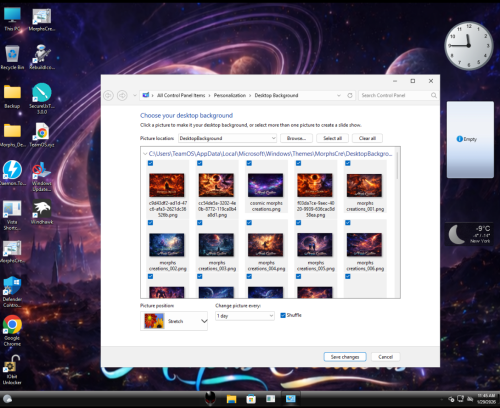This screenshot has width=500, height=408.
Task: Go to Personalization breadcrumb
Action: coord(230,95)
